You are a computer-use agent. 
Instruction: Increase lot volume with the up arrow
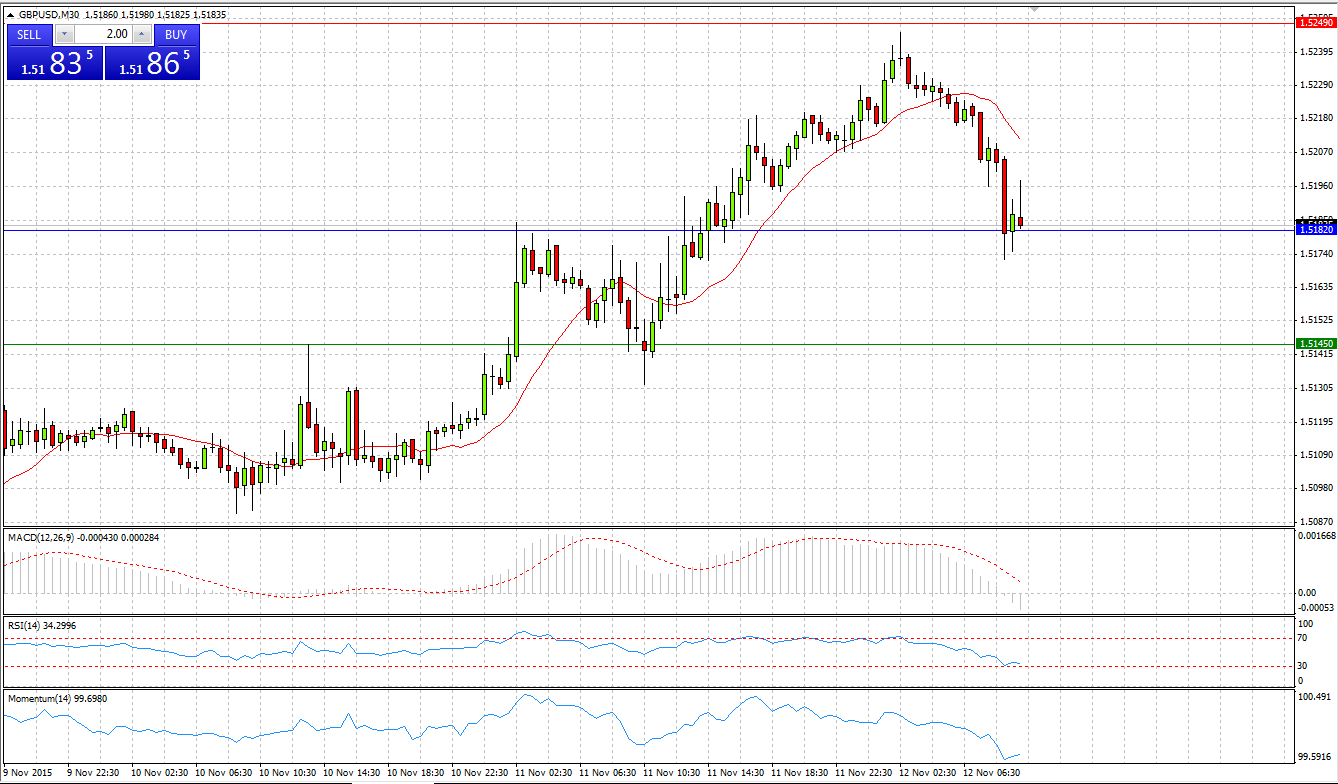141,34
